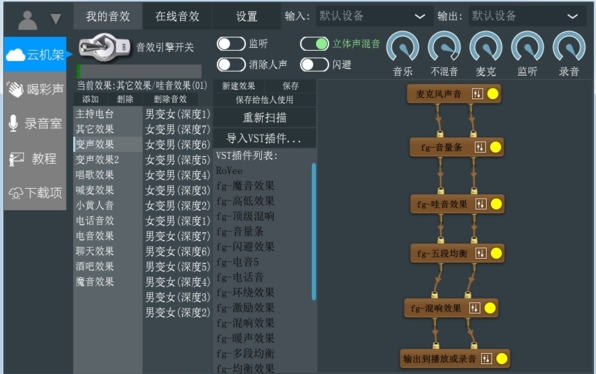The height and width of the screenshot is (374, 596).
Task: Open settings icon on fg-哇音效果 node
Action: 480,204
